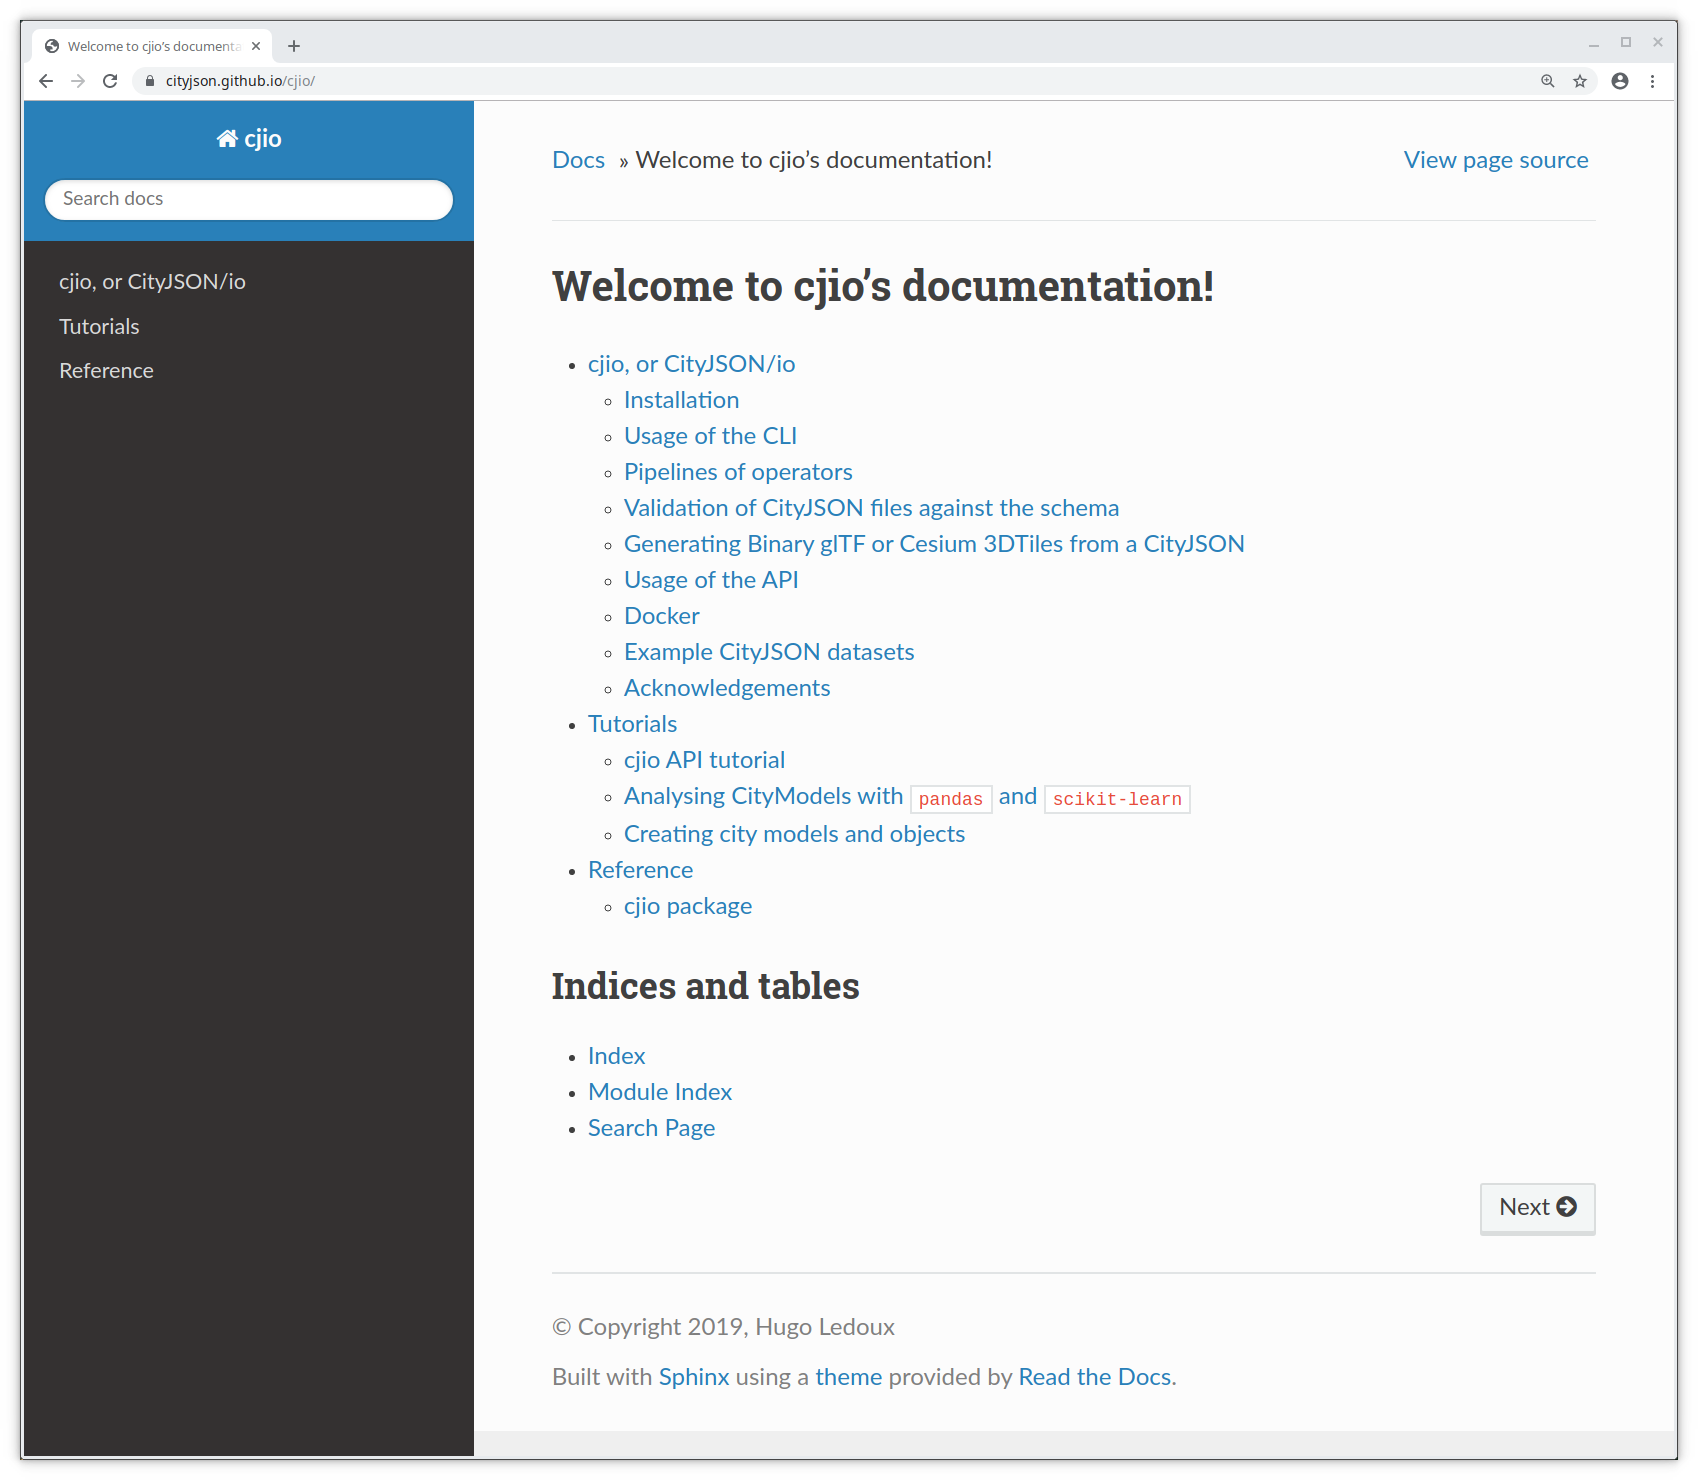Click the browser back arrow
This screenshot has height=1480, width=1698.
46,81
